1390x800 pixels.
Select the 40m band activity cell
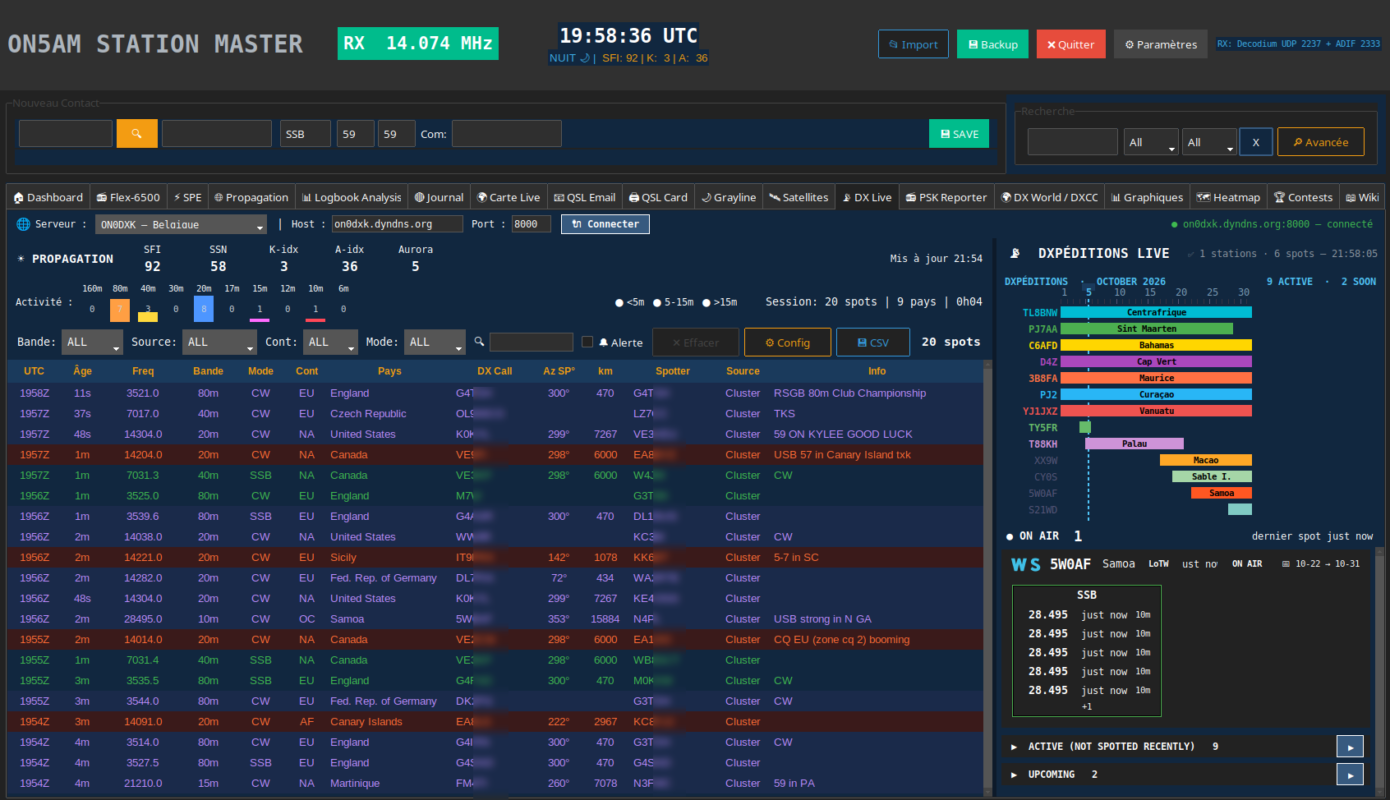pos(148,310)
